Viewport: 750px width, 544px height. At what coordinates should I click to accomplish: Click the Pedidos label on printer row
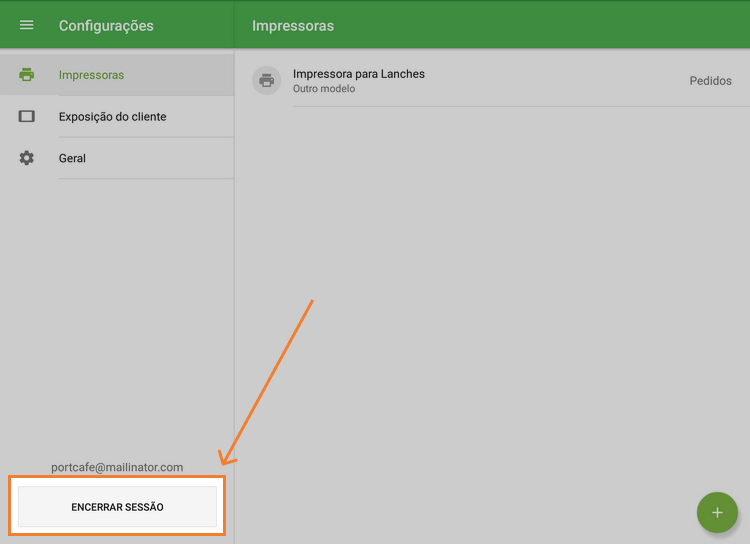pyautogui.click(x=710, y=81)
